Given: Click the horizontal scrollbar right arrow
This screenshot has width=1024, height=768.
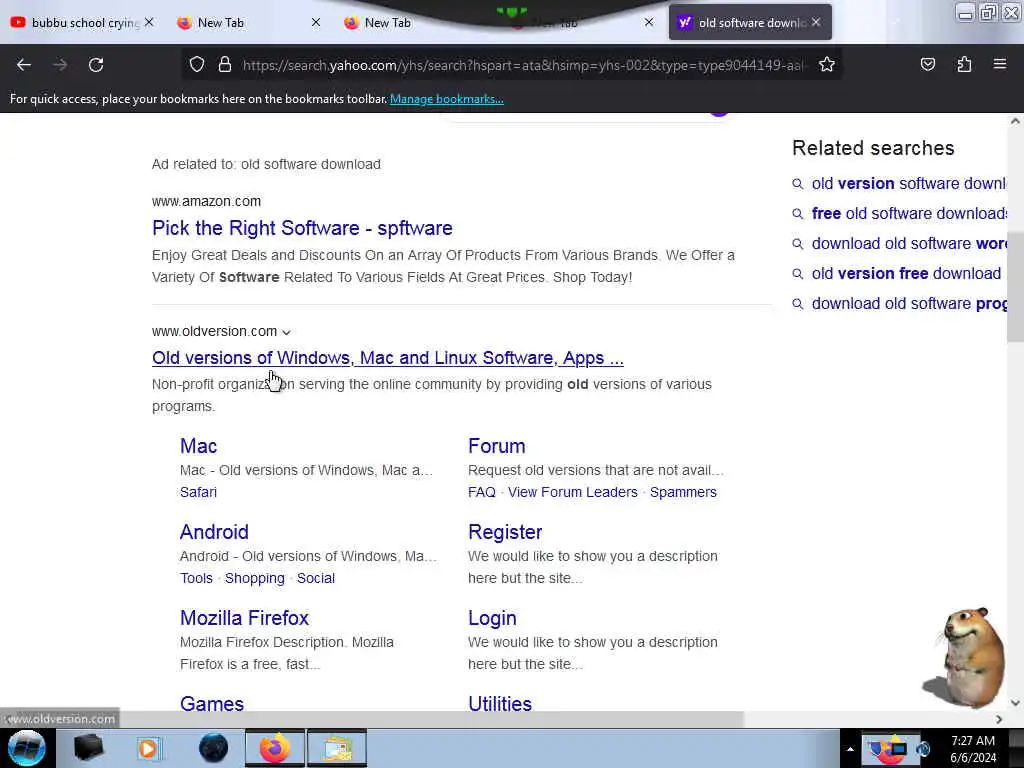Looking at the screenshot, I should tap(999, 719).
